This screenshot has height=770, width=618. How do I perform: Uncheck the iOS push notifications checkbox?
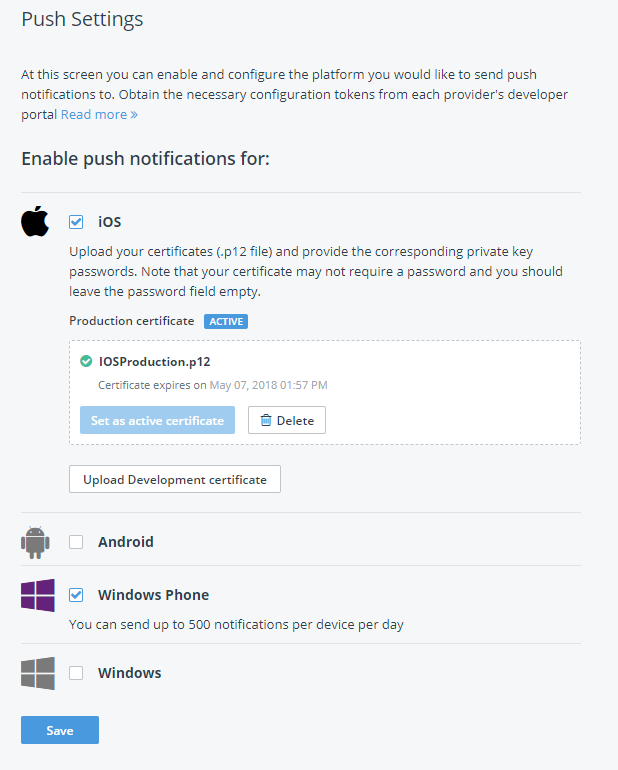[76, 222]
